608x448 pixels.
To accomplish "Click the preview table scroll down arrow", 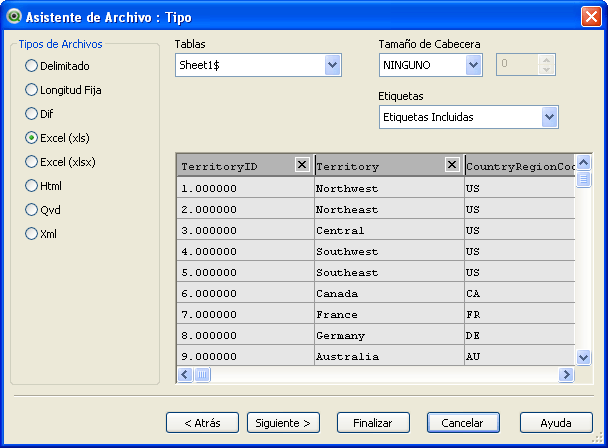I will [584, 357].
